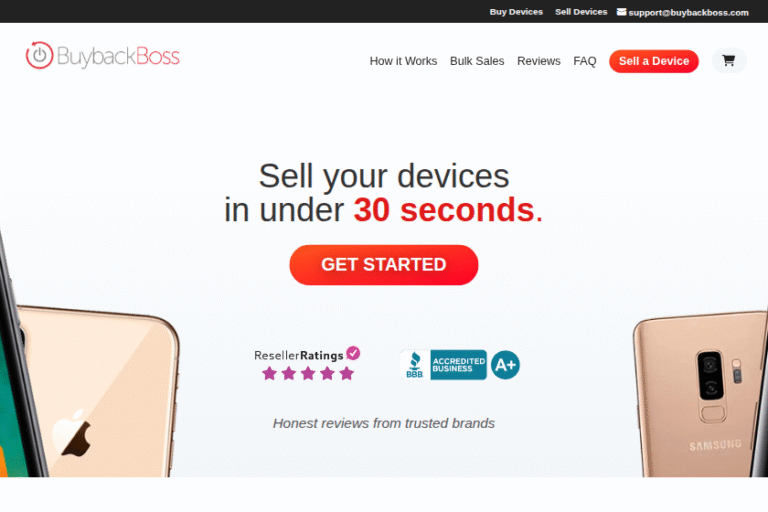Click the support@buybackboss.com email link
Image resolution: width=768 pixels, height=512 pixels.
tap(688, 12)
